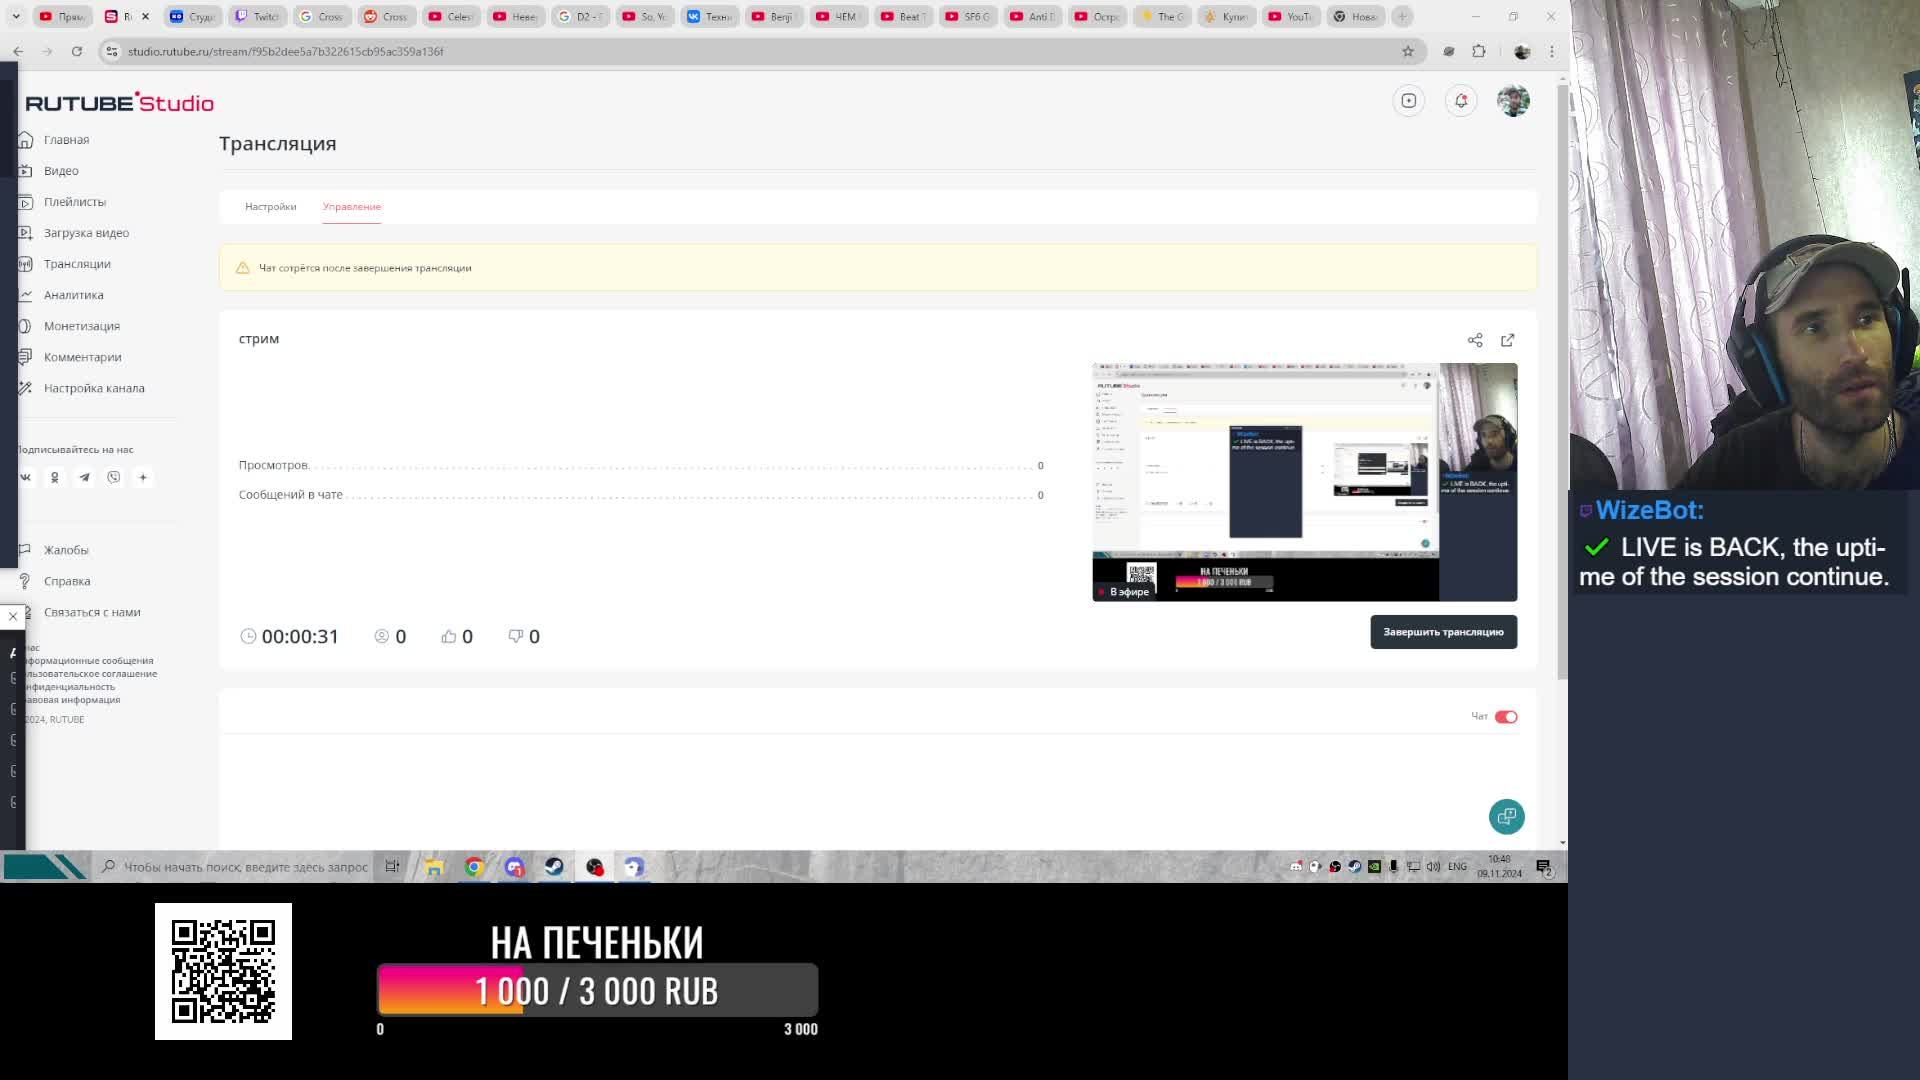Toggle the Чат switch off
Viewport: 1920px width, 1080px height.
tap(1506, 716)
